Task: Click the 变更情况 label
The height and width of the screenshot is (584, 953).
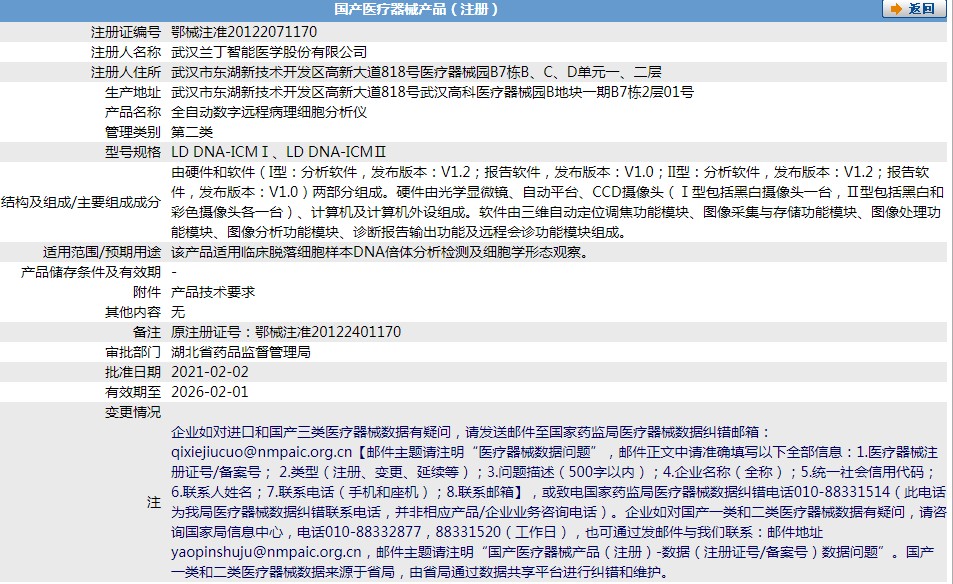Action: (132, 412)
